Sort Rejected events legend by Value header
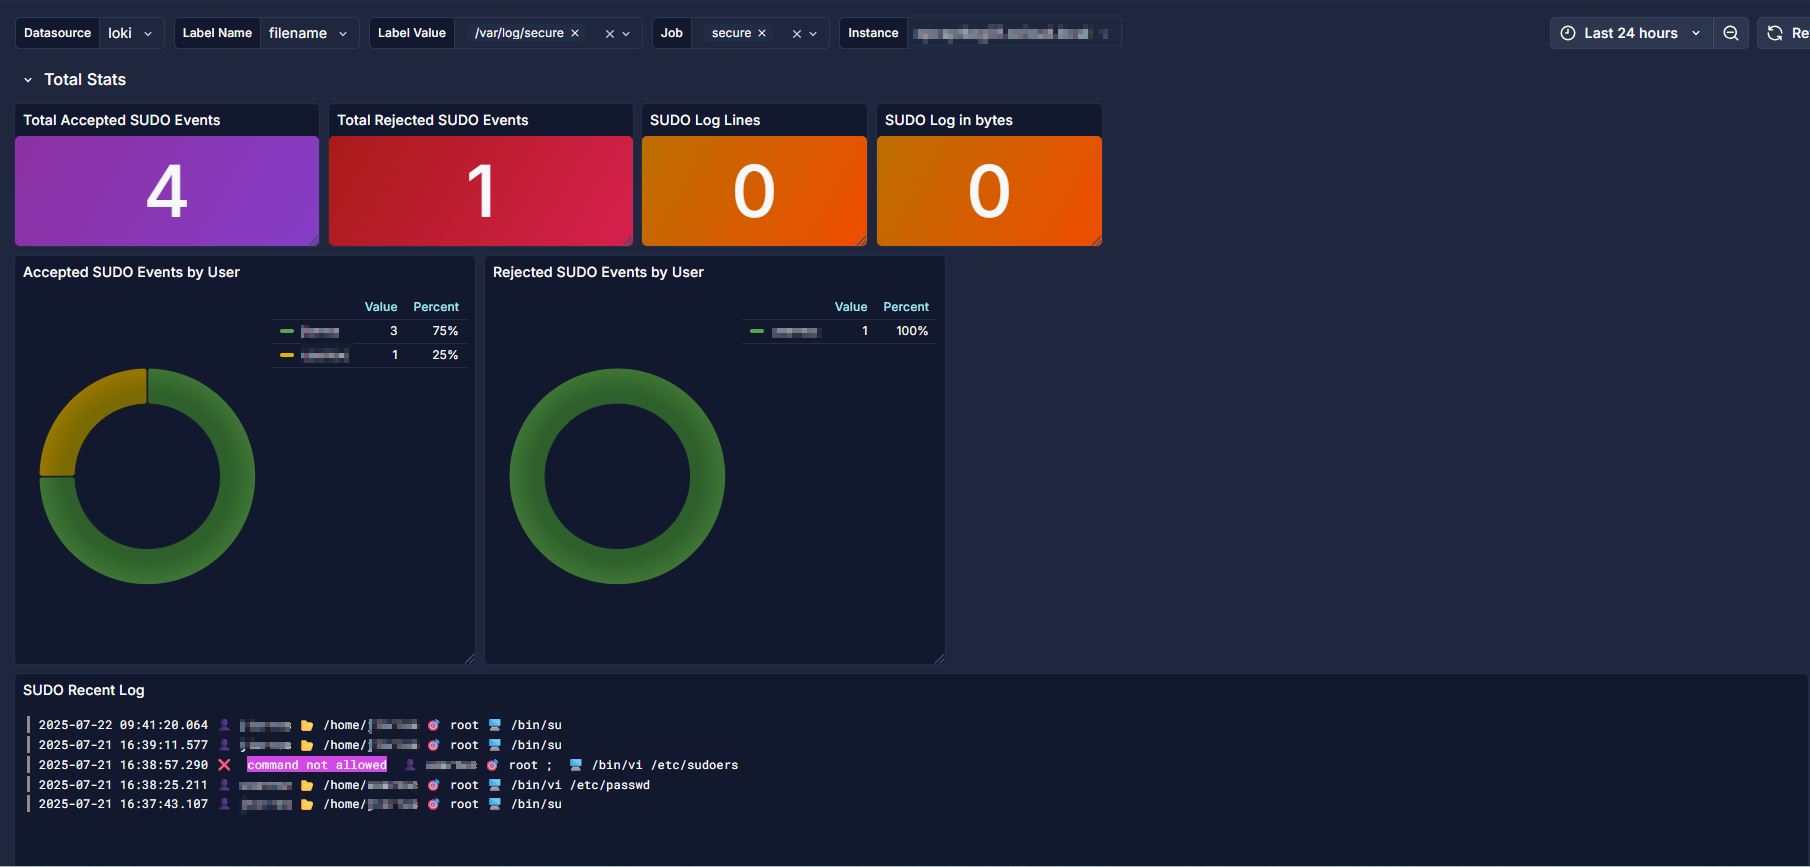The width and height of the screenshot is (1810, 867). coord(851,307)
